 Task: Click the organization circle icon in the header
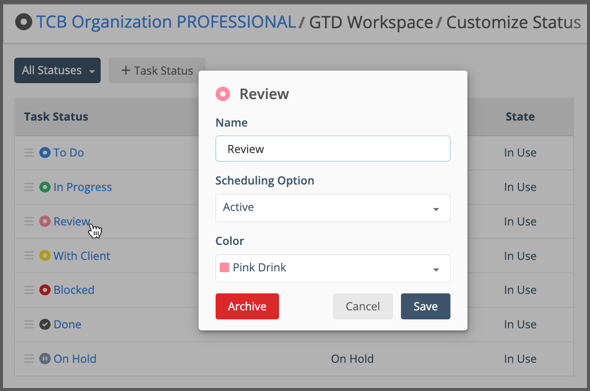pyautogui.click(x=23, y=22)
